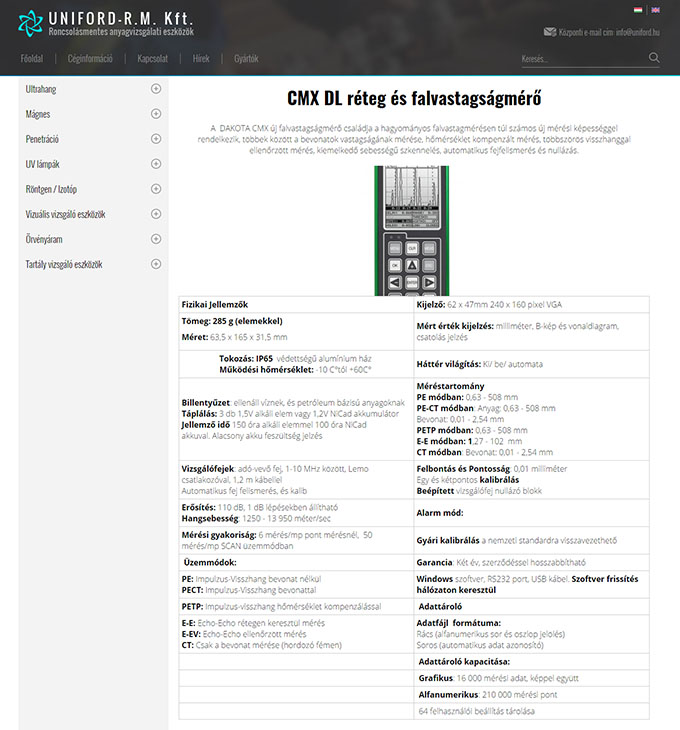Click the Adatfájl formátuma text
The height and width of the screenshot is (730, 680).
point(458,623)
